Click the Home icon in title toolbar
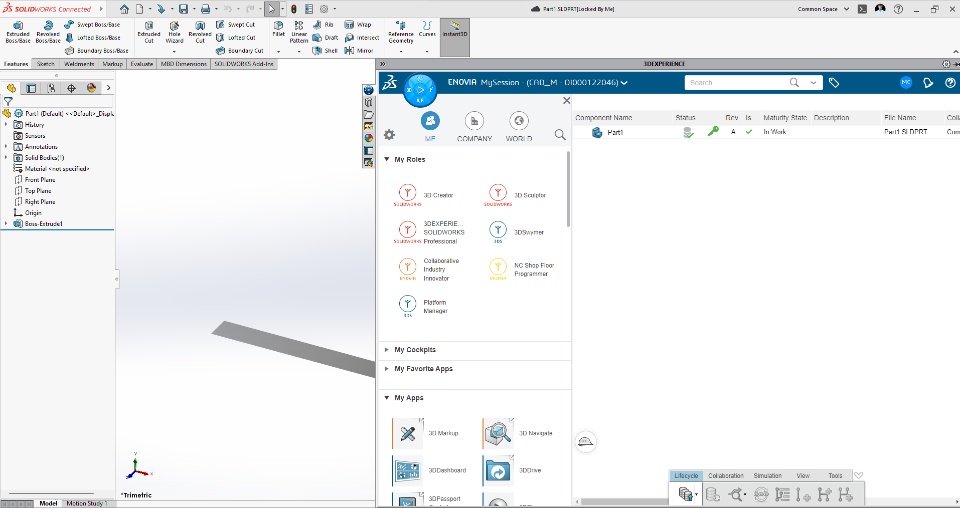Screen dimensions: 960x508 (x=124, y=9)
